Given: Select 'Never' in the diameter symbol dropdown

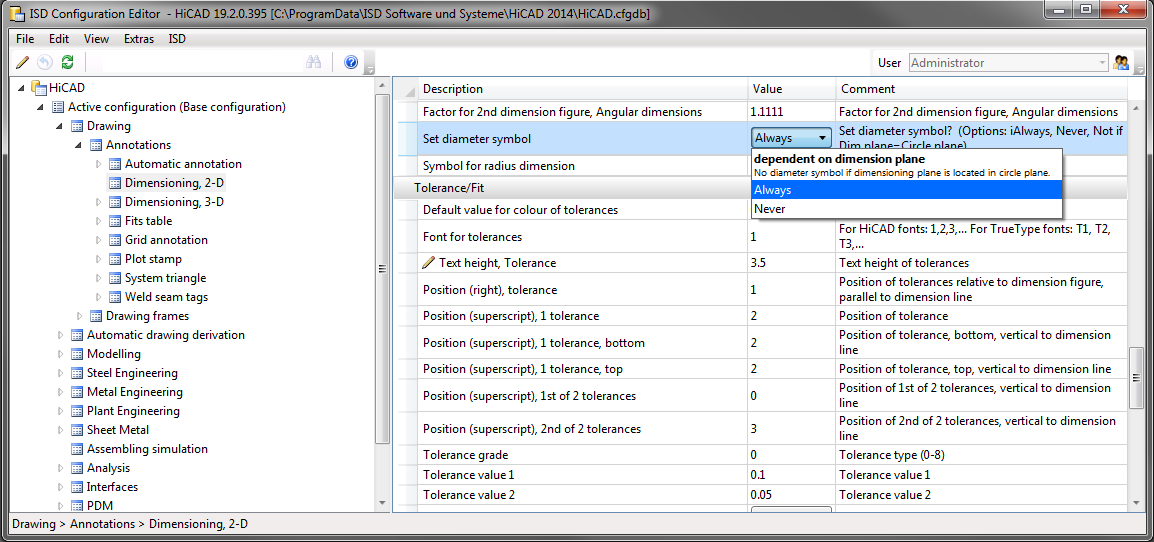Looking at the screenshot, I should click(770, 209).
